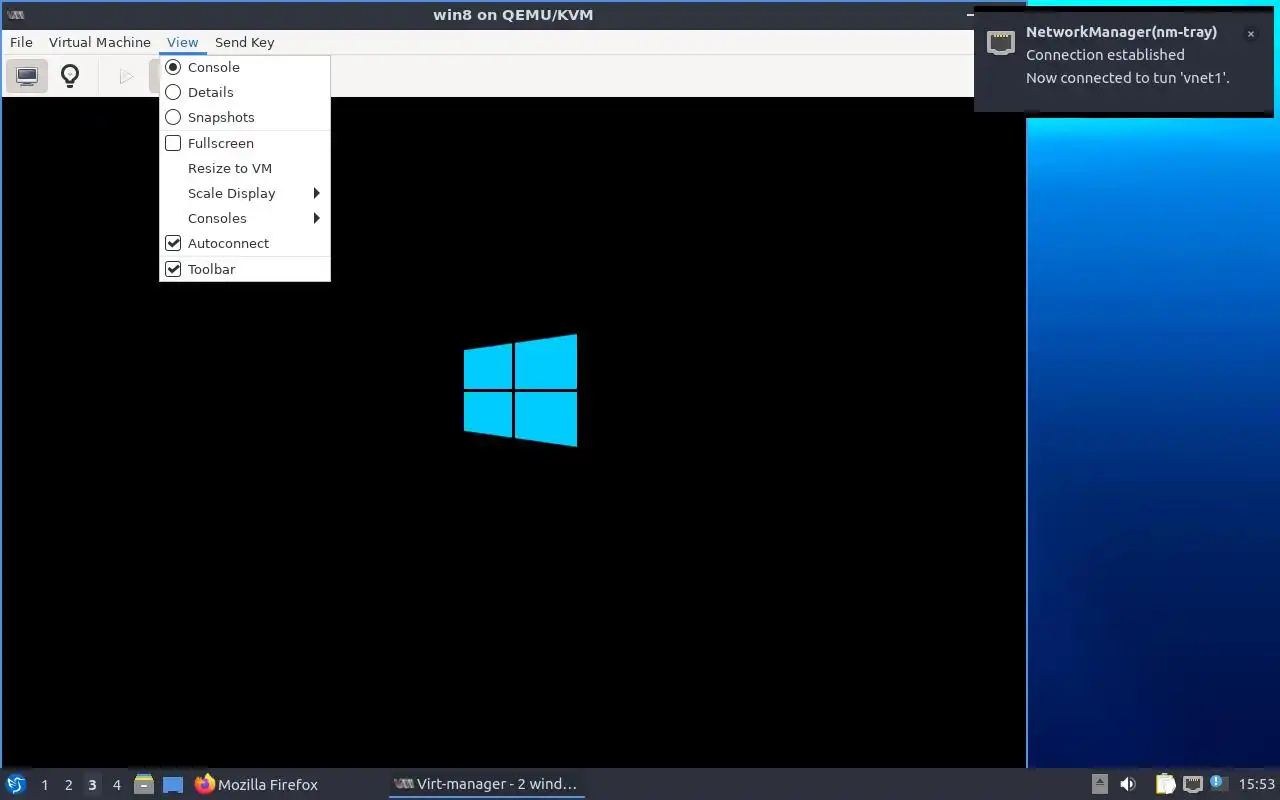Click the Windows logo in the VM console
Image resolution: width=1280 pixels, height=800 pixels.
click(x=520, y=390)
